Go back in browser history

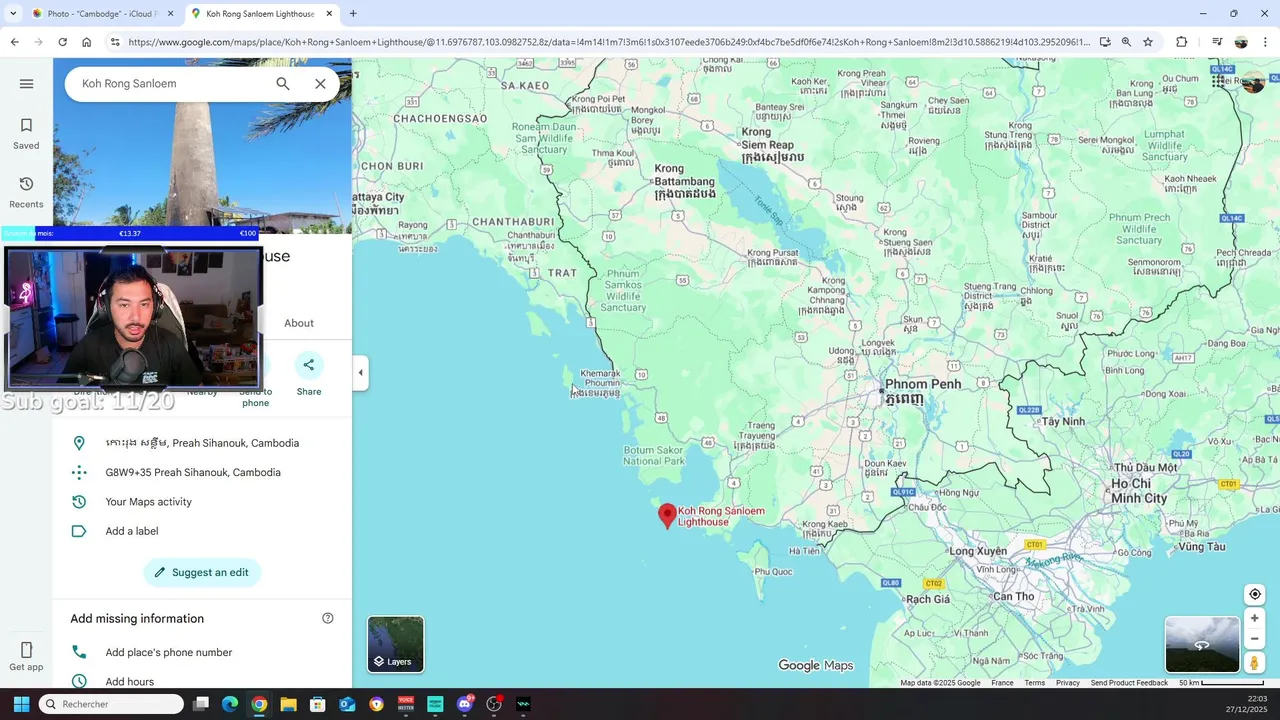coord(14,42)
